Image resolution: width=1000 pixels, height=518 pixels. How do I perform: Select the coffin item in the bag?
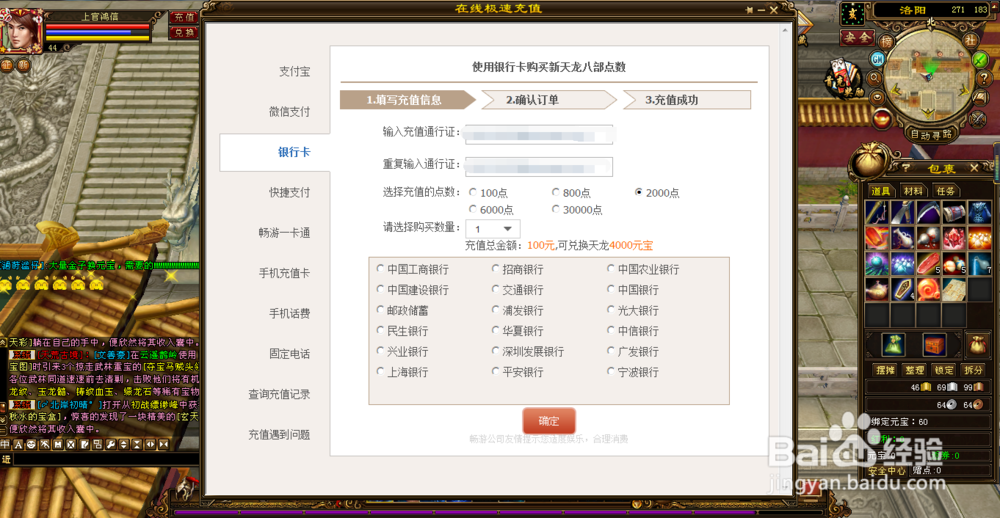click(x=902, y=289)
